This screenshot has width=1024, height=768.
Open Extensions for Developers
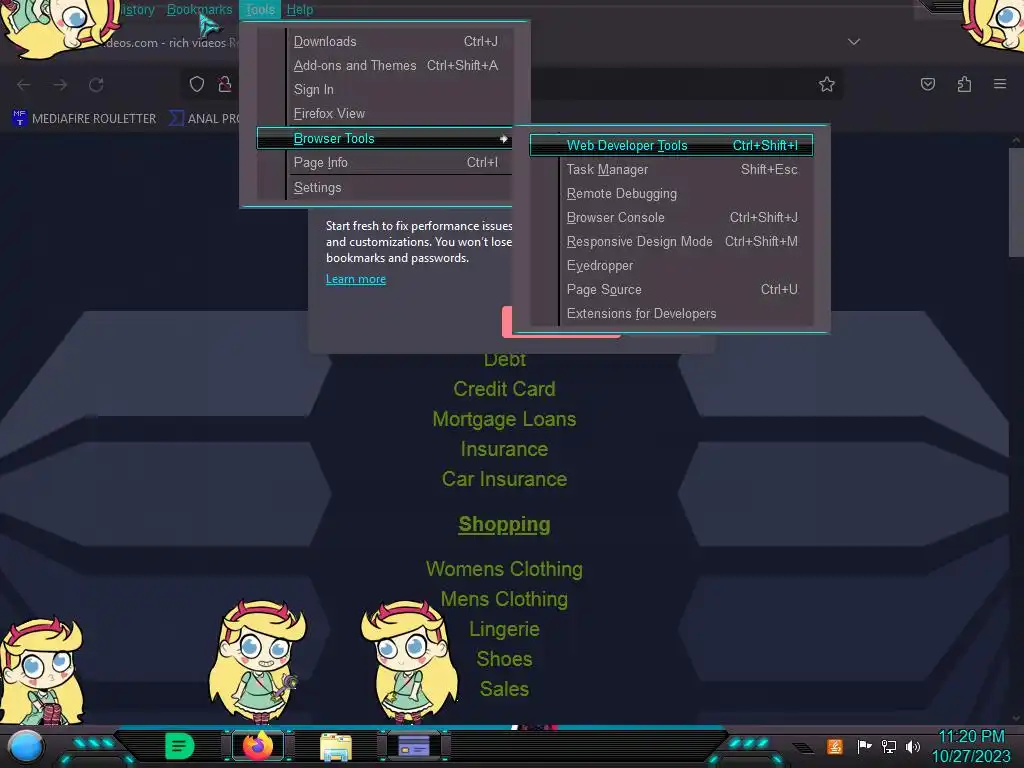(x=671, y=313)
